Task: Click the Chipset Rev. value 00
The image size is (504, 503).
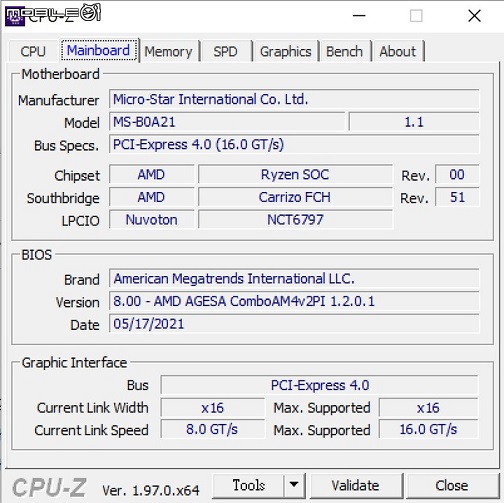Action: pyautogui.click(x=457, y=174)
